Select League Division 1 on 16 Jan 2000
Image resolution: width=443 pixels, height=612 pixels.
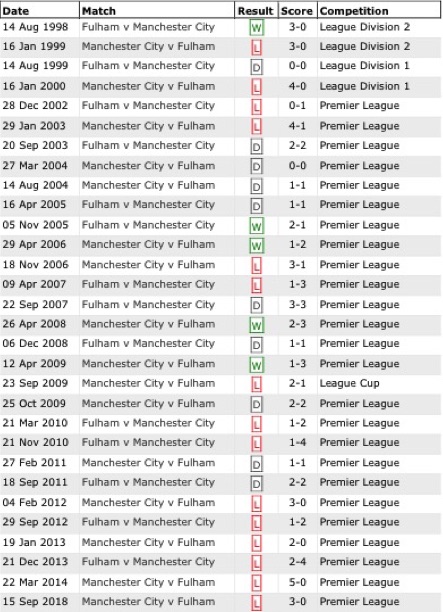365,86
